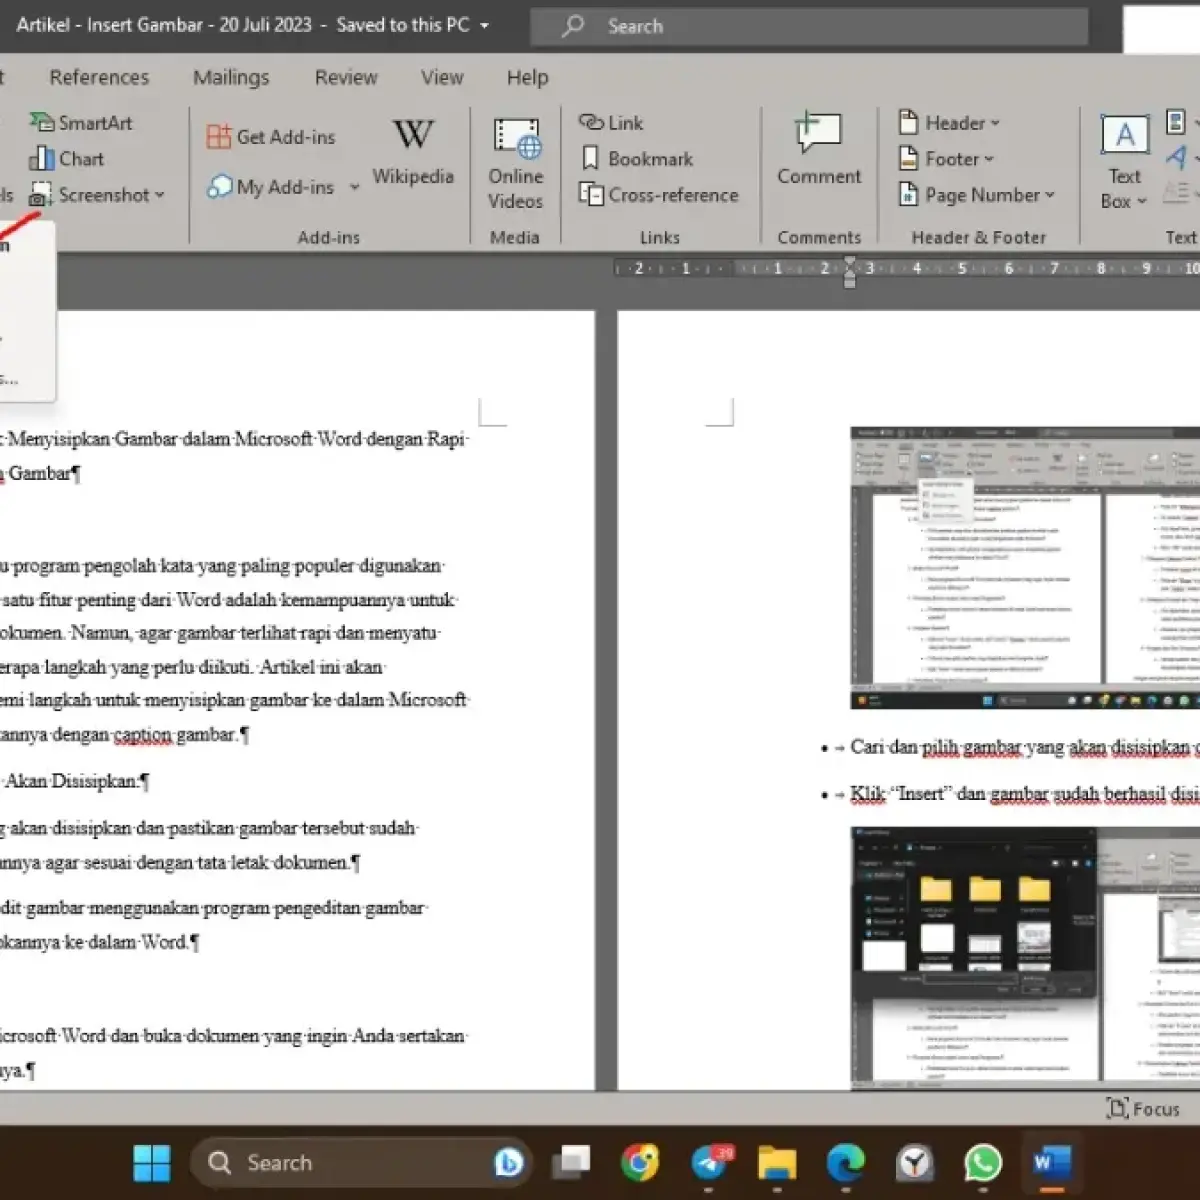Expand the Text Box dropdown arrow
This screenshot has height=1200, width=1200.
tap(1141, 201)
